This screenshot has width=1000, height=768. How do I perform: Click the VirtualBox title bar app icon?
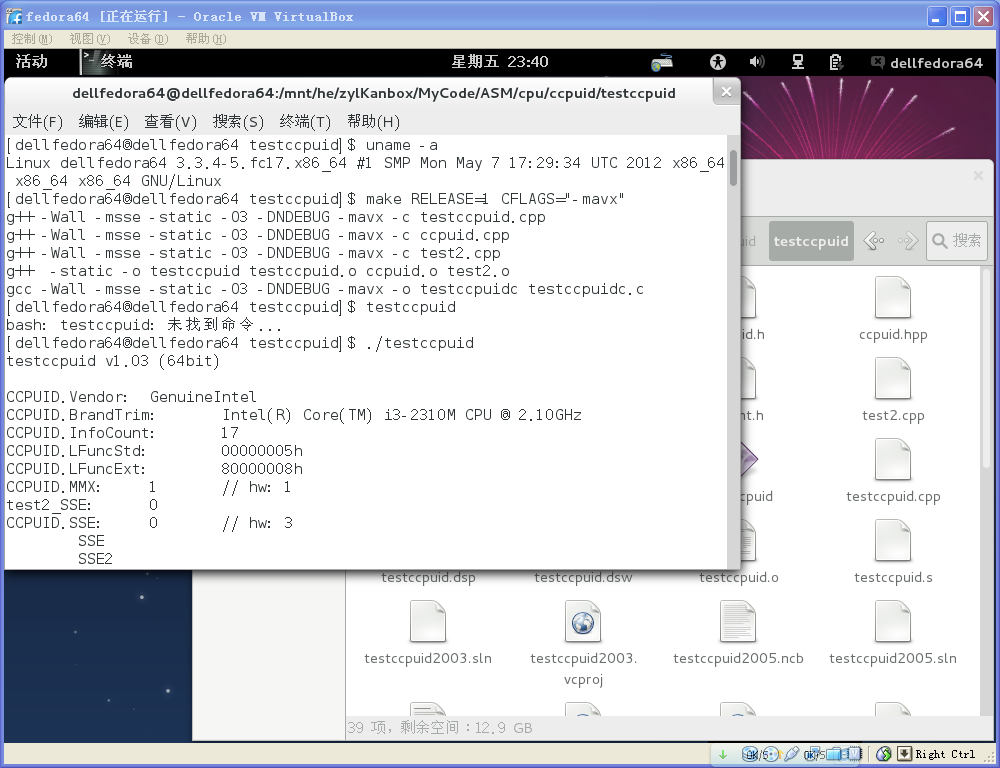(x=14, y=16)
